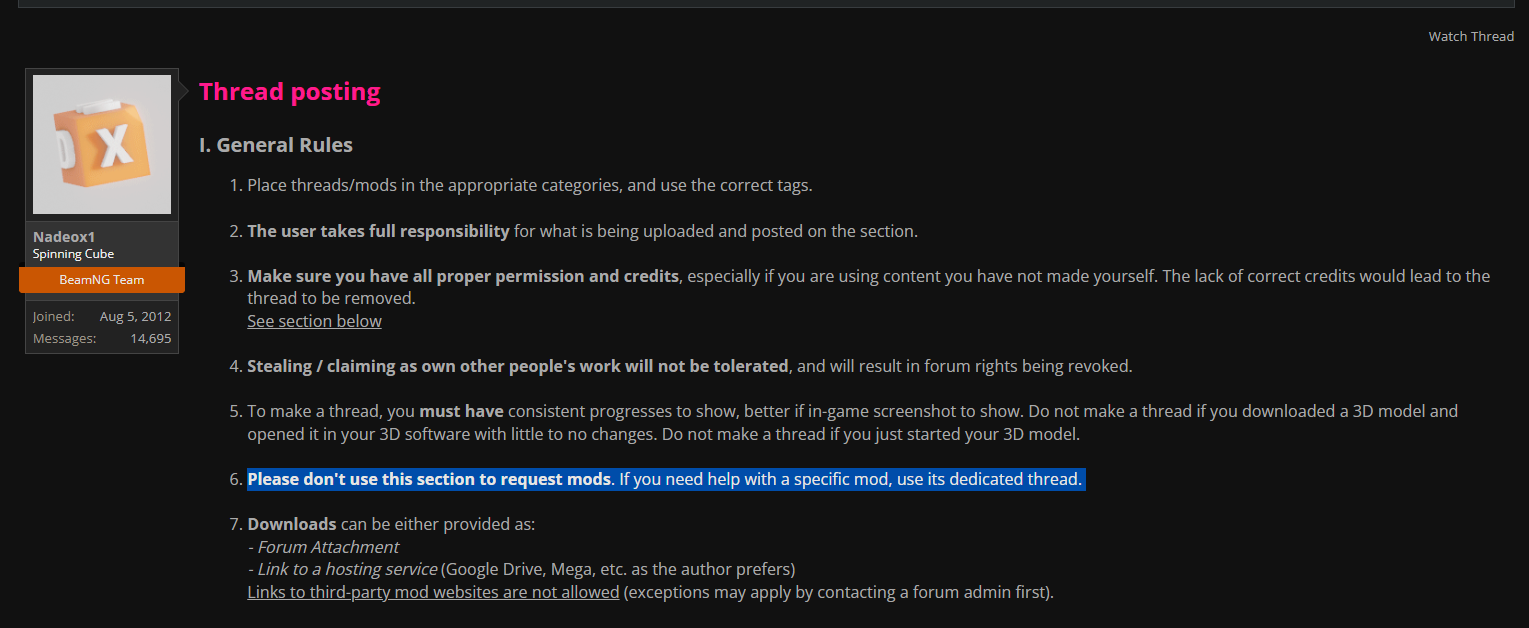Click the 14,695 messages count

tap(150, 338)
